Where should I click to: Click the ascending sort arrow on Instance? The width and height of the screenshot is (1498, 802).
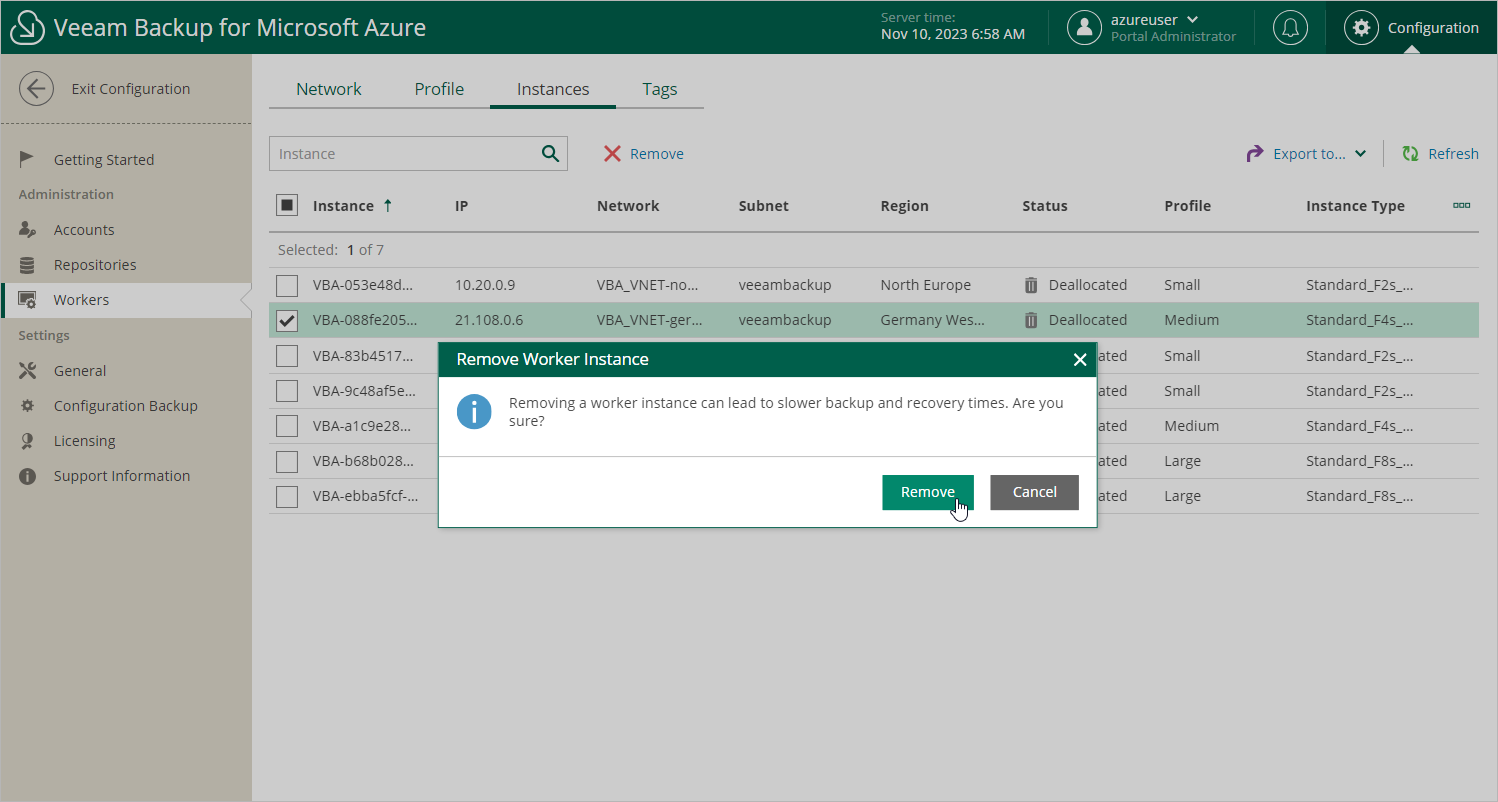[x=388, y=205]
